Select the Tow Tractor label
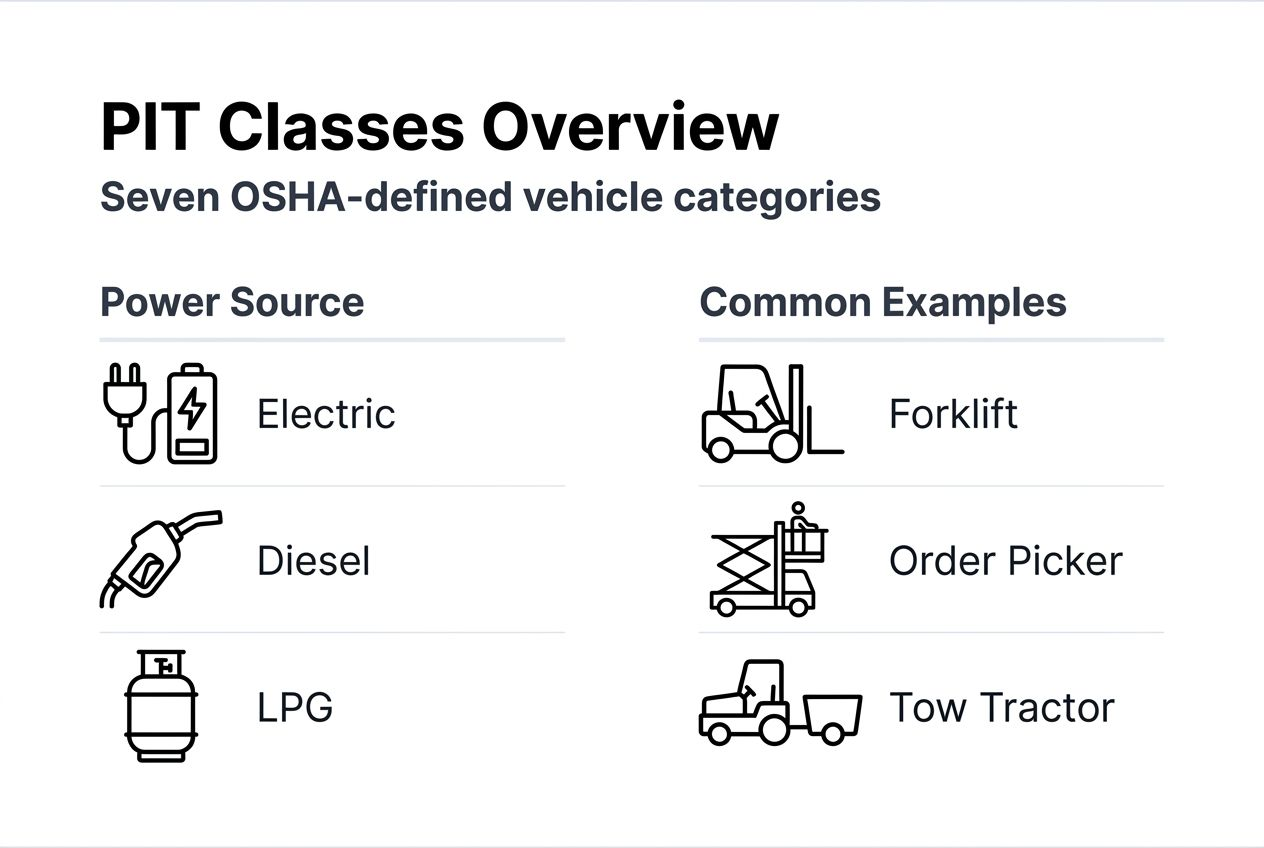 [x=1001, y=708]
